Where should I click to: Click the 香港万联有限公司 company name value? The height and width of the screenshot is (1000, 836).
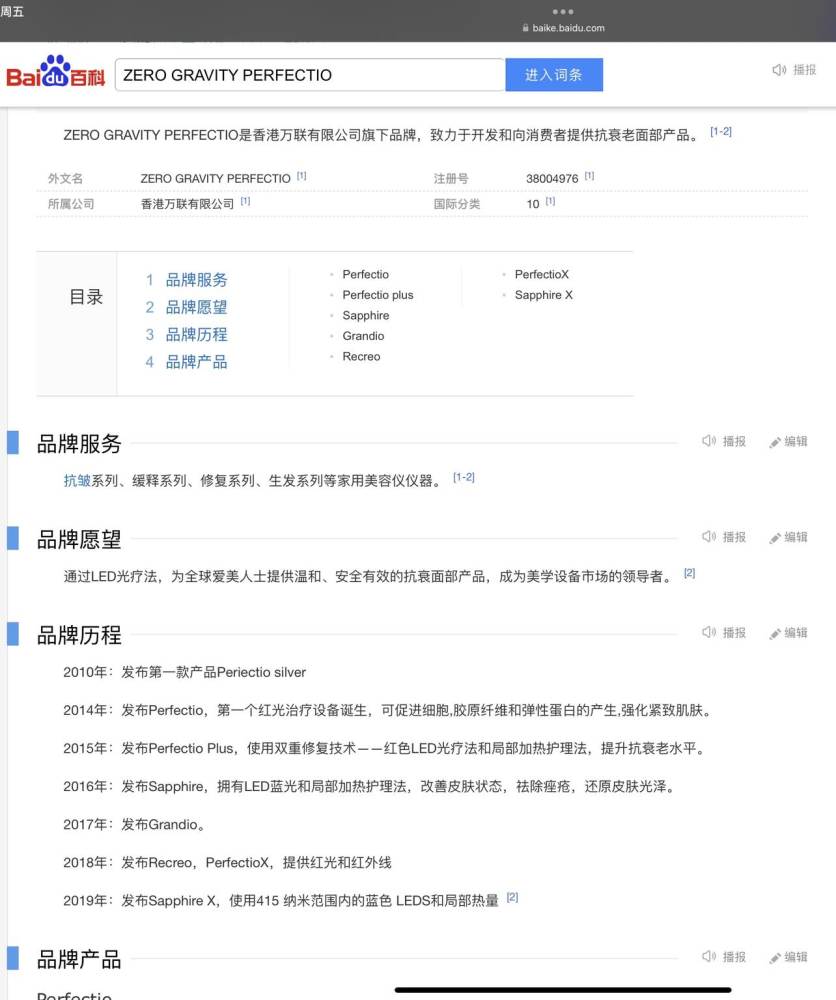coord(187,204)
